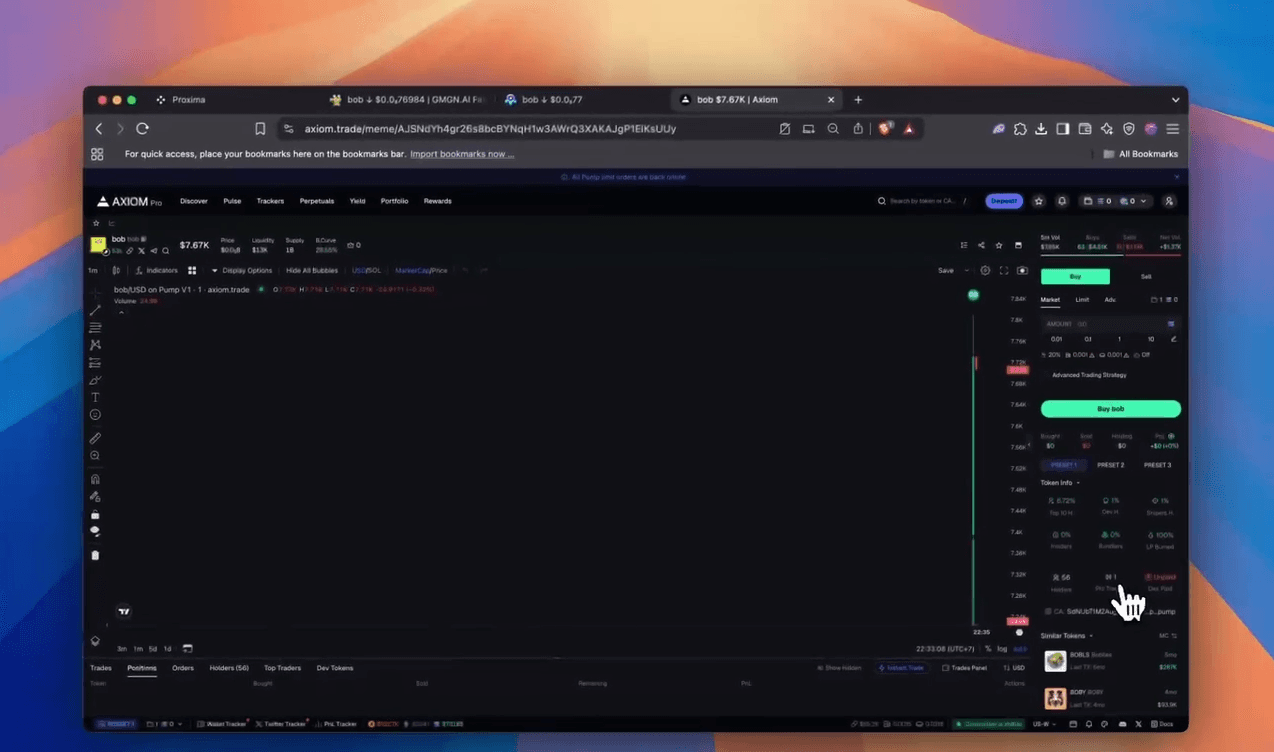
Task: Open chart settings gear icon
Action: click(985, 270)
